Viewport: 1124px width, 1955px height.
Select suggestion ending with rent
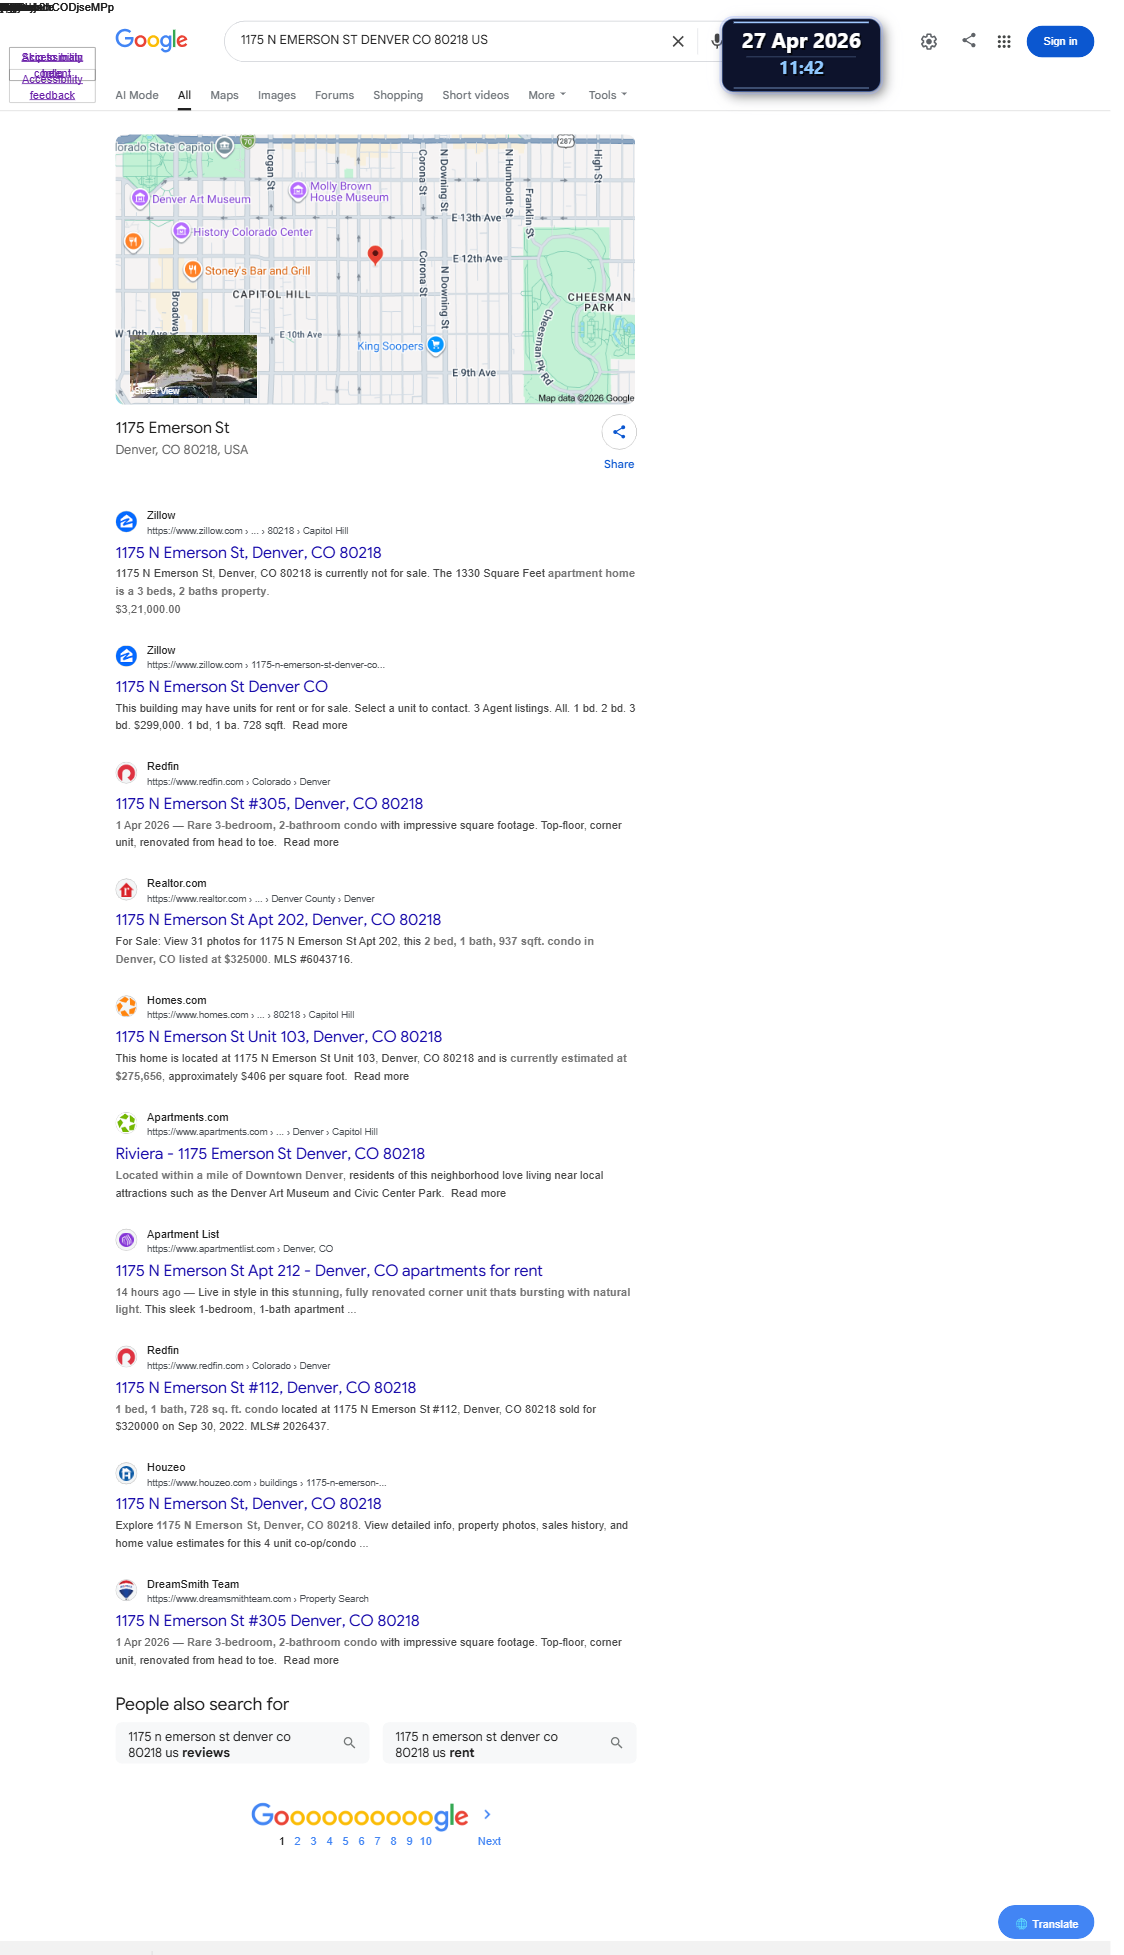[x=509, y=1743]
